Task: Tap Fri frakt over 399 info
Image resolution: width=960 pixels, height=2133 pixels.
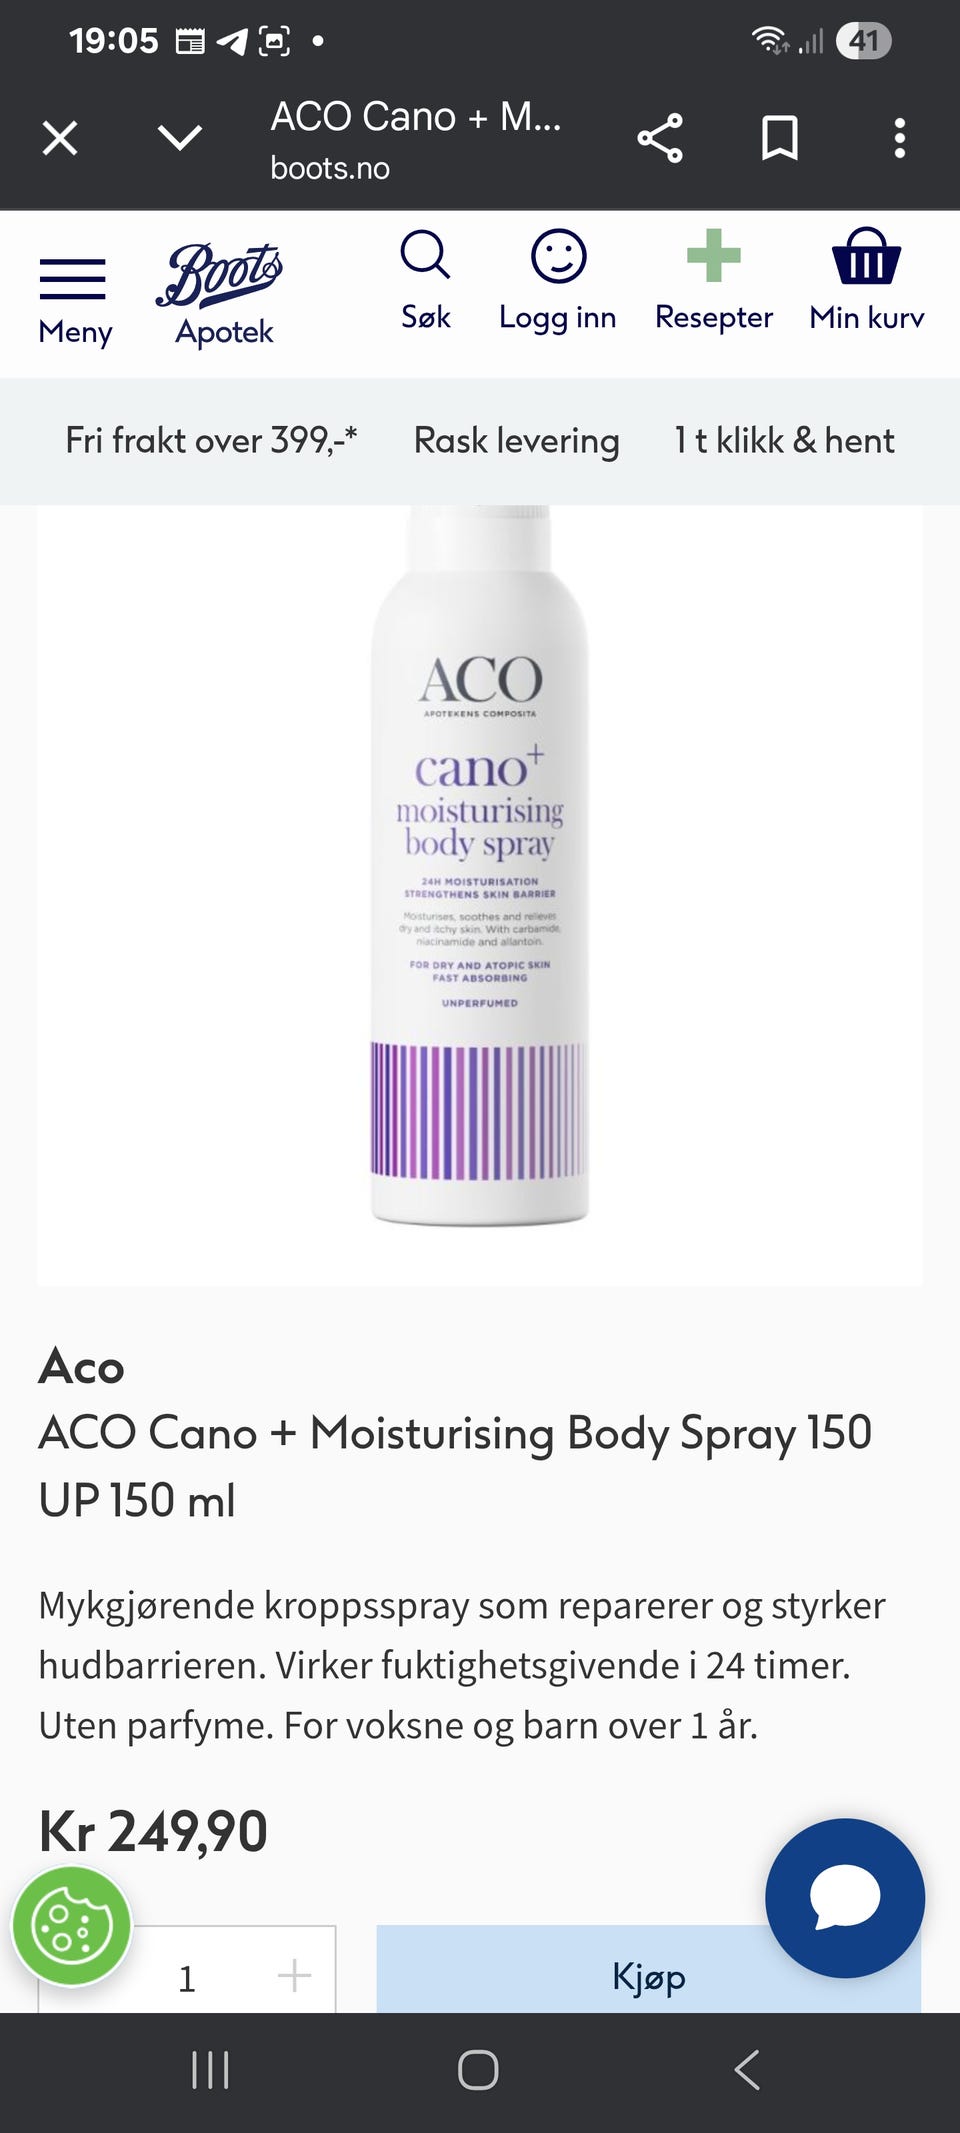Action: 211,440
